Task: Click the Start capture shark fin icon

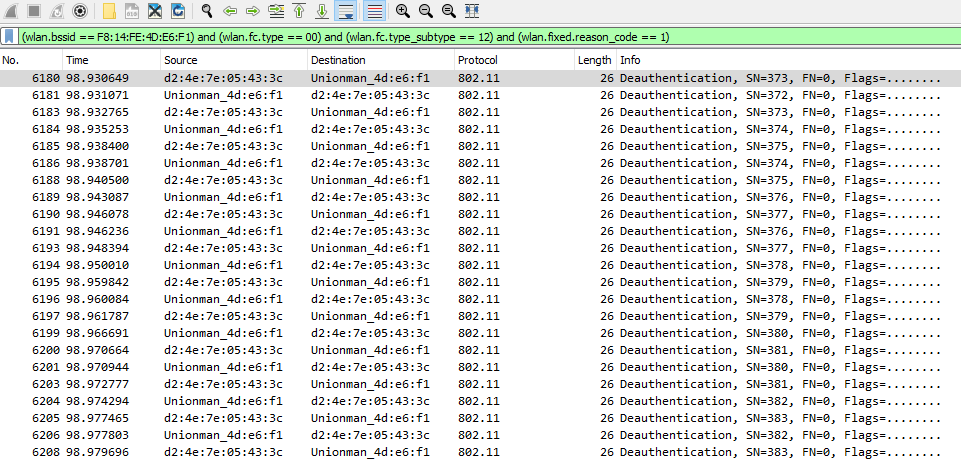Action: click(x=12, y=10)
